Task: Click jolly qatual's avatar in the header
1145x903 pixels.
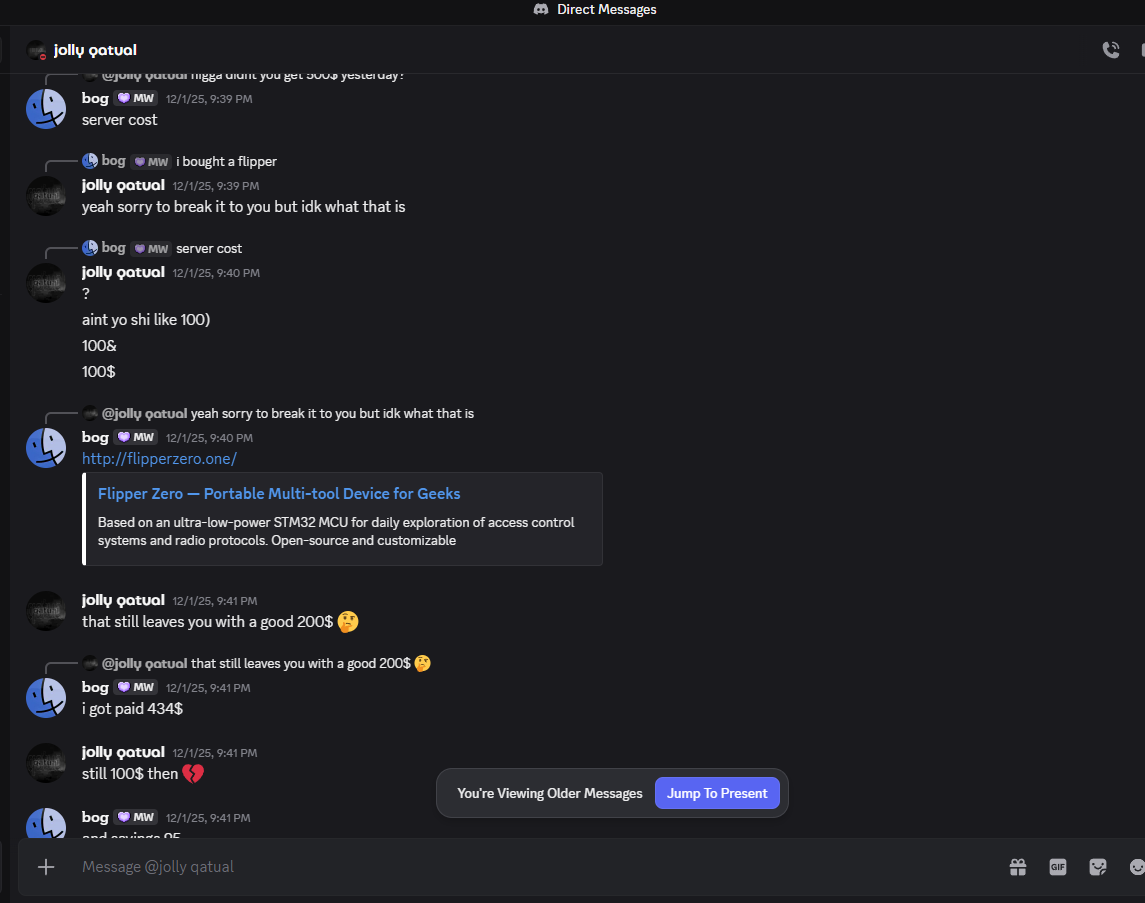Action: point(37,50)
